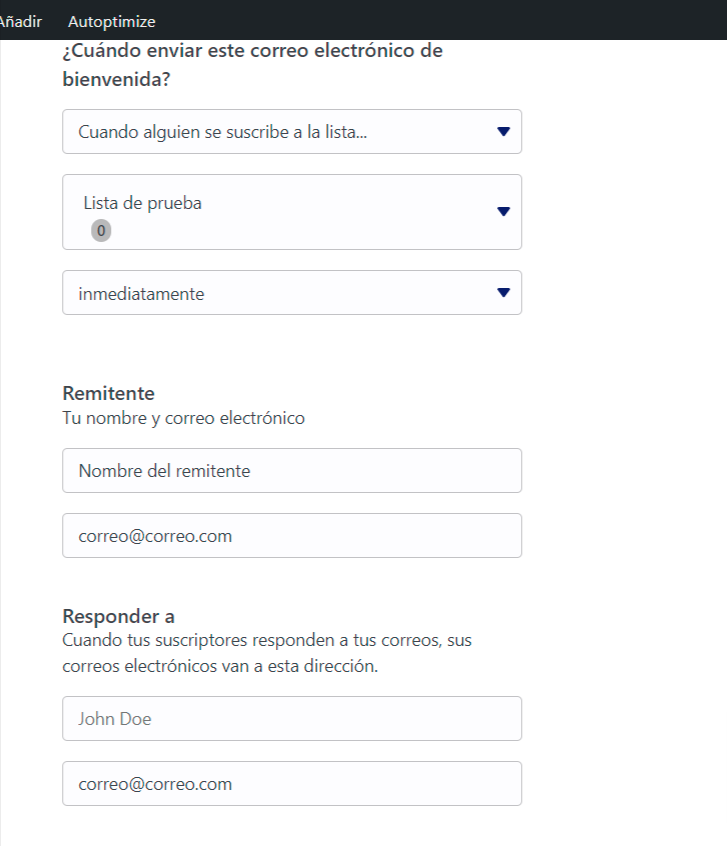
Task: Click the reply-to email field under Responder a
Action: tap(292, 783)
